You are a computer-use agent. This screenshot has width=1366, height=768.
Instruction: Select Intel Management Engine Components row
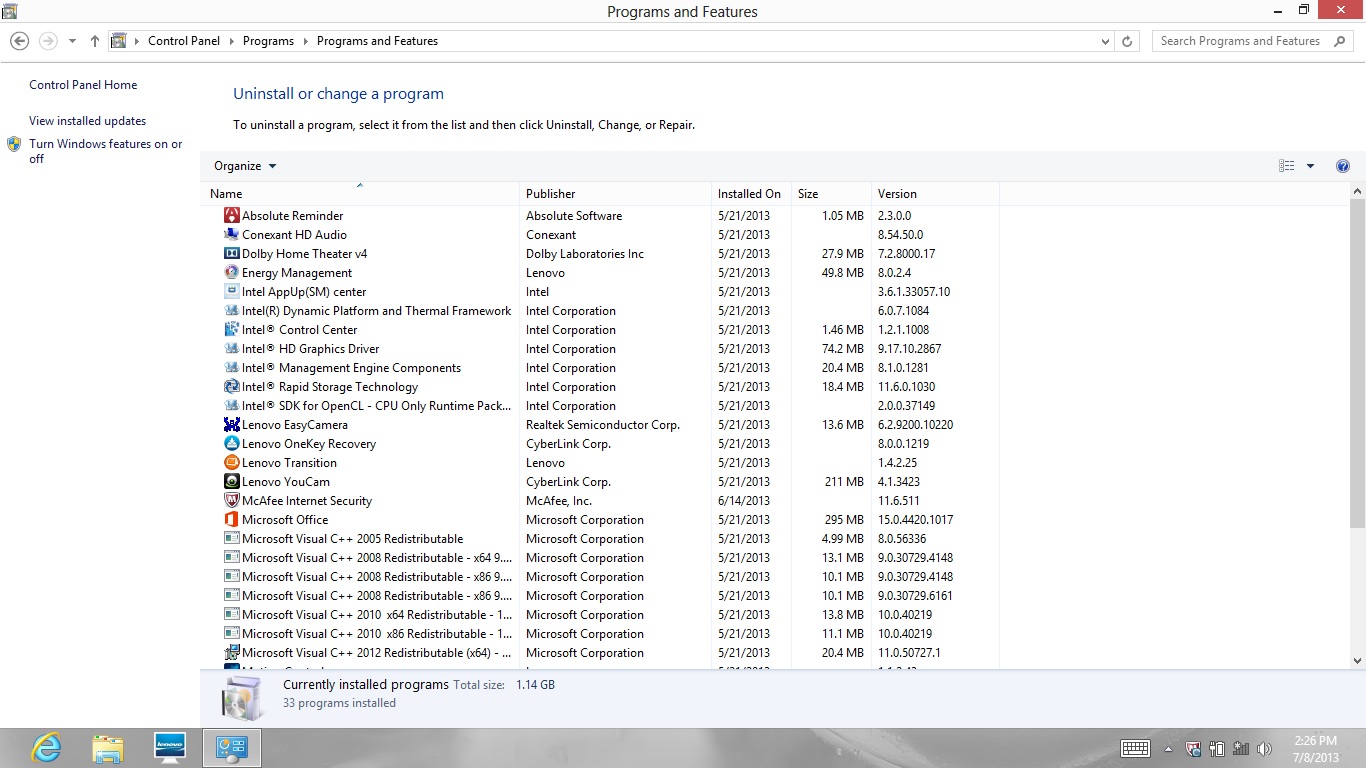pyautogui.click(x=610, y=368)
